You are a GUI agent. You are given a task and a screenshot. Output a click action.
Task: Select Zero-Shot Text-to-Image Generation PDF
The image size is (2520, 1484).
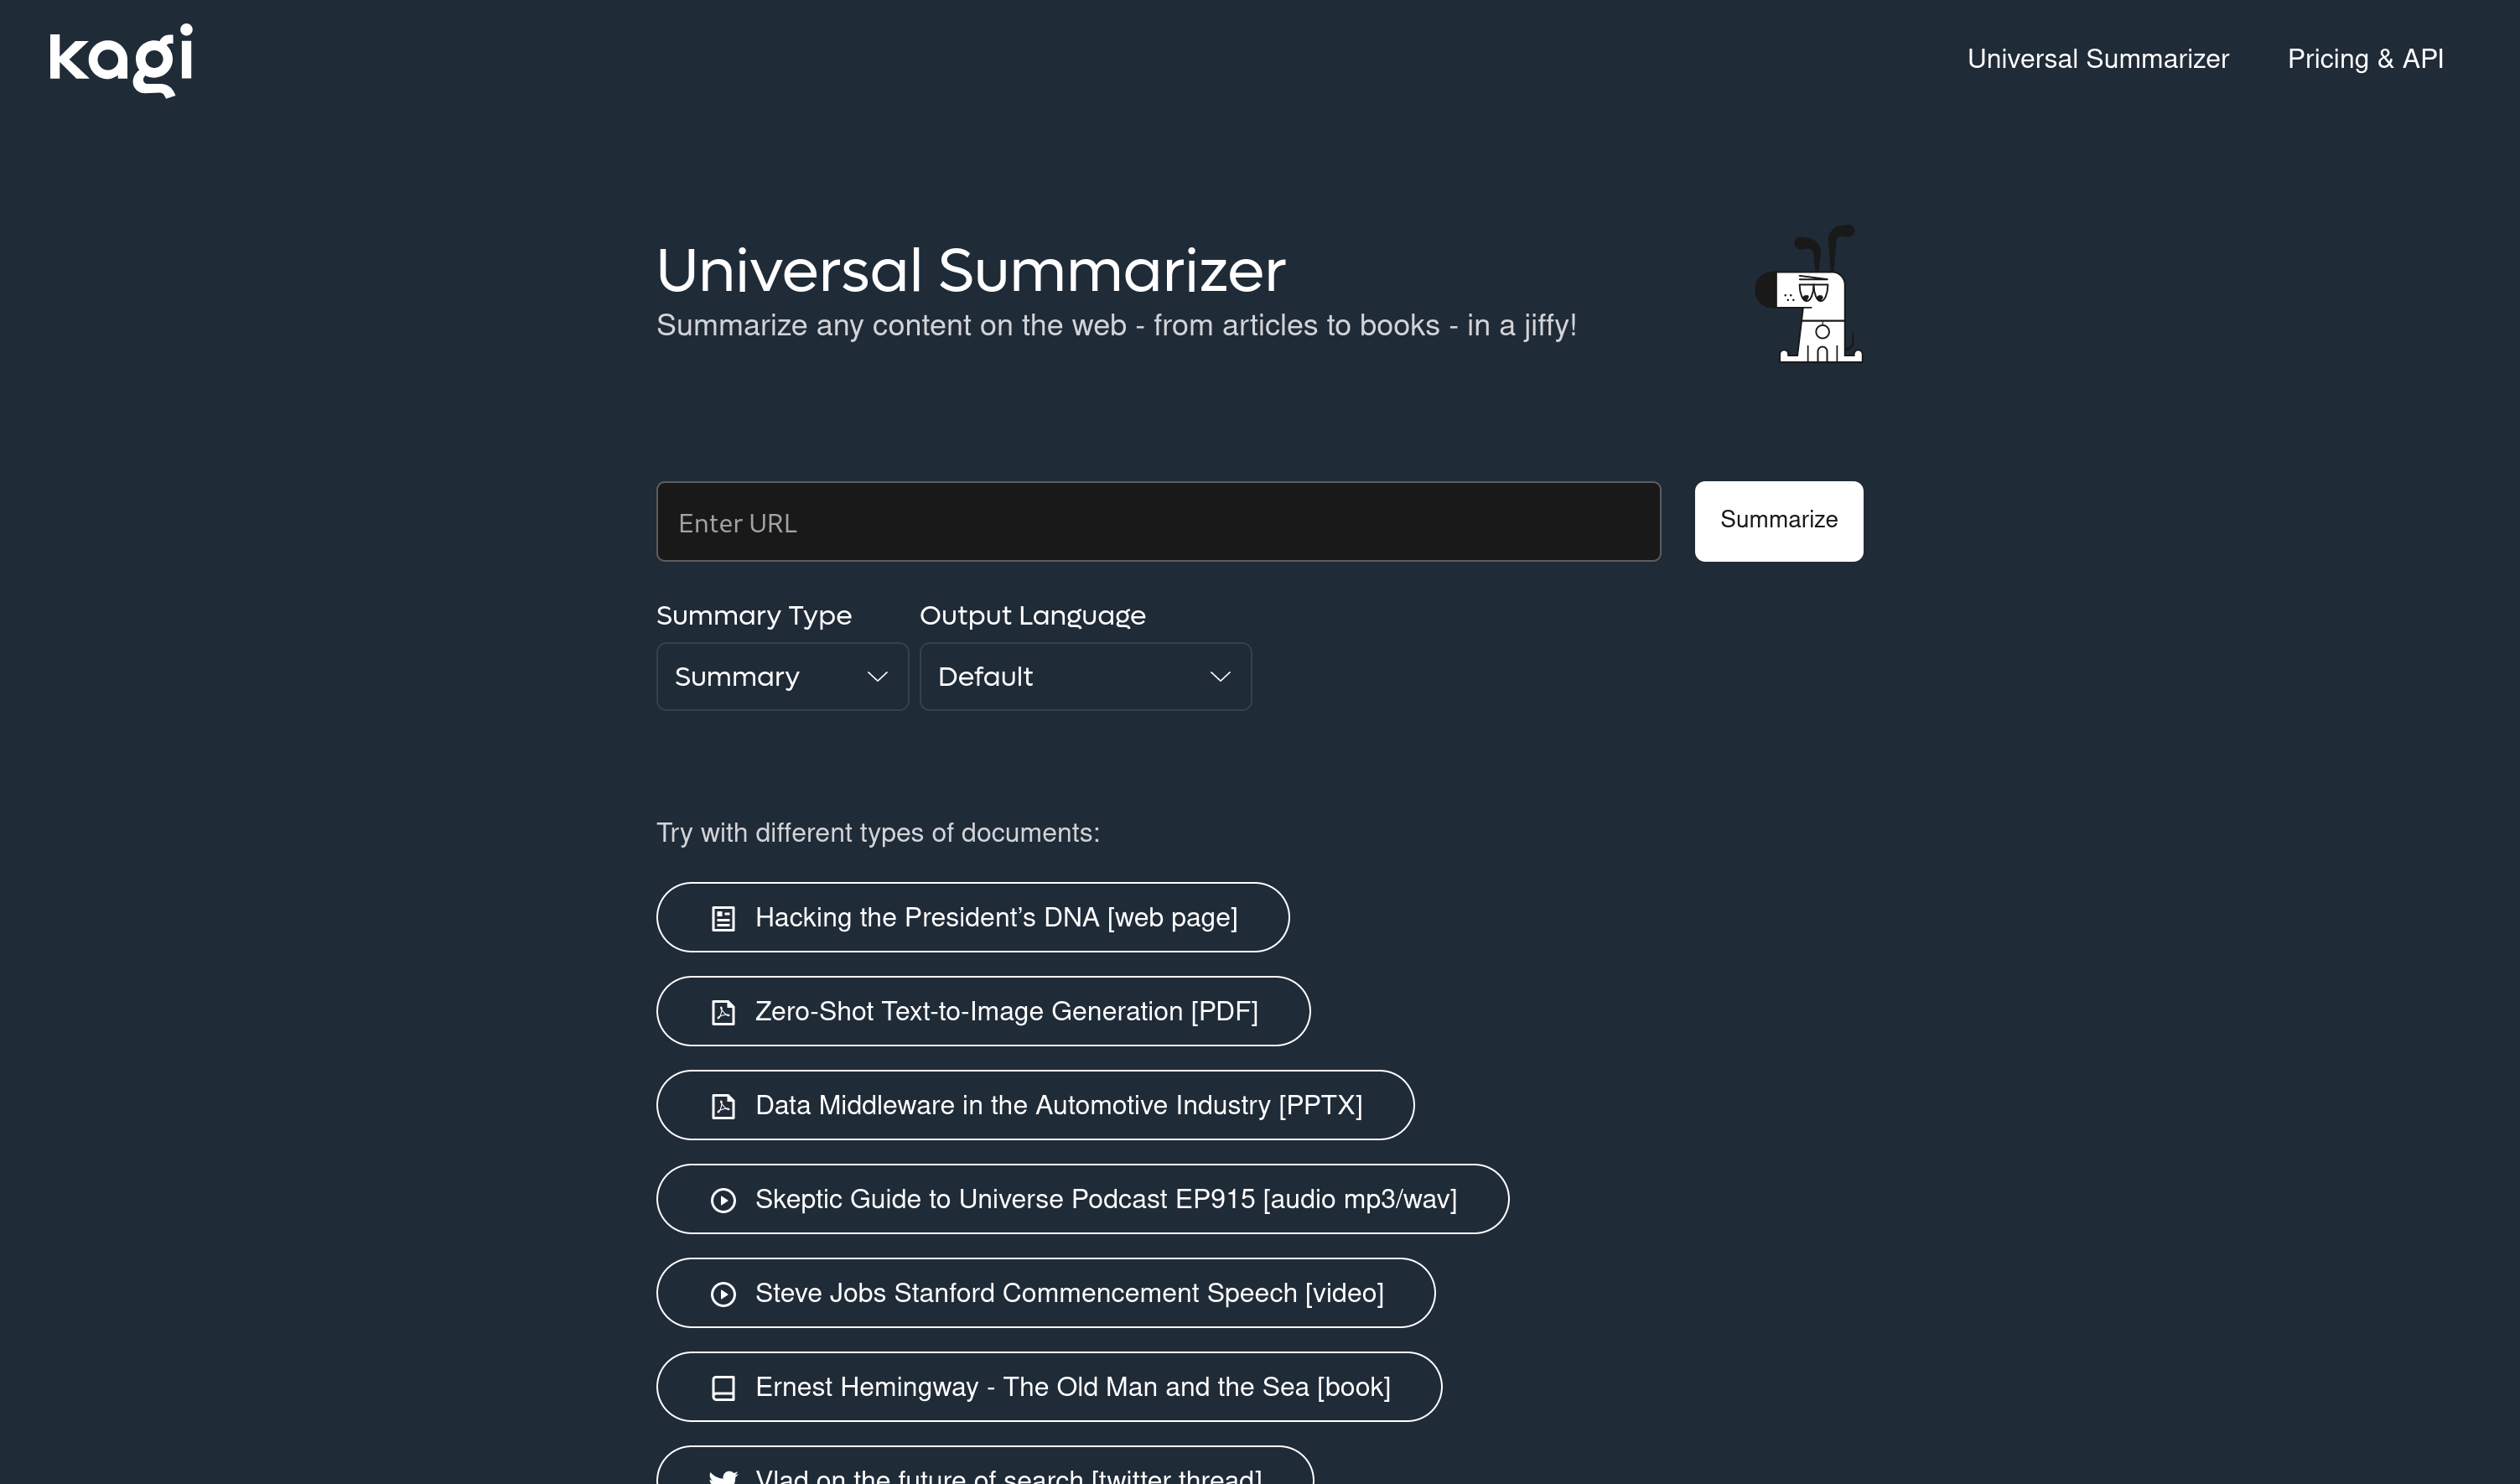click(x=982, y=1010)
